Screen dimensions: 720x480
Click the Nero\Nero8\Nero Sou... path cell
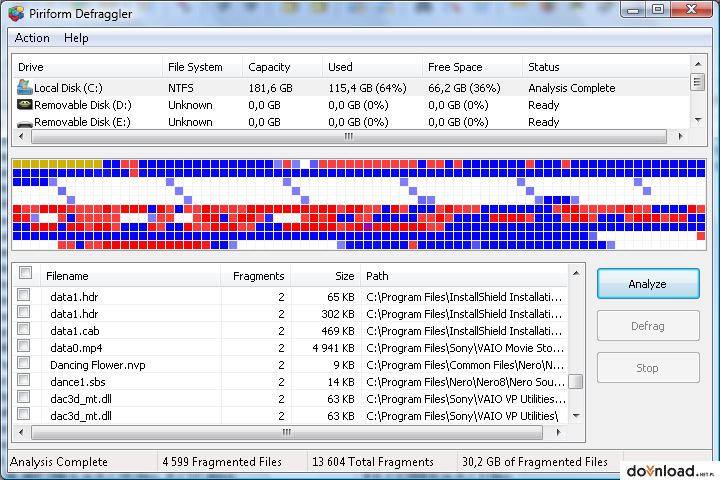coord(465,382)
